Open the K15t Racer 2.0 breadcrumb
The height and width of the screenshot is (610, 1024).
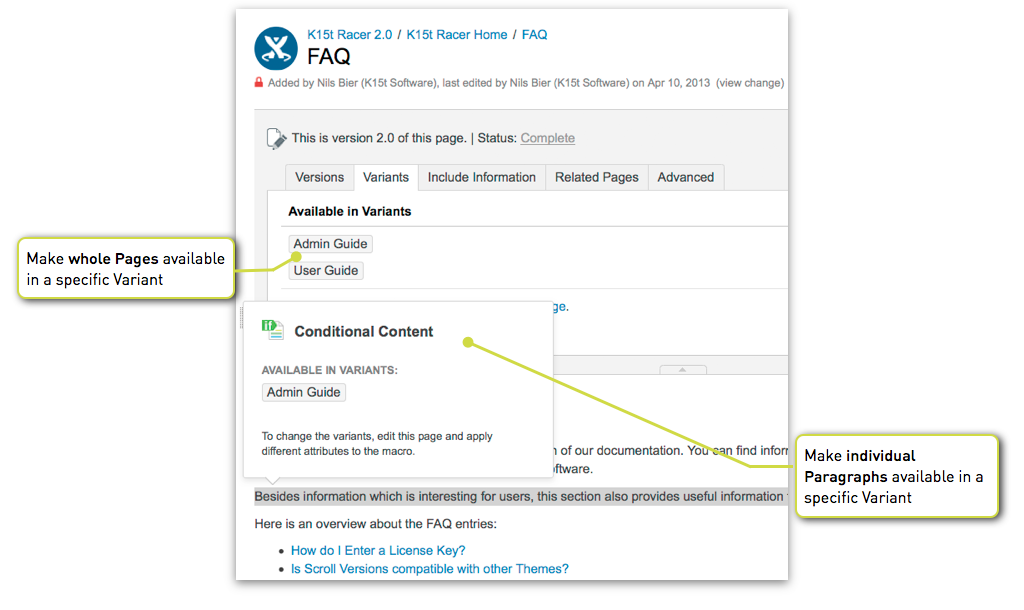tap(349, 35)
